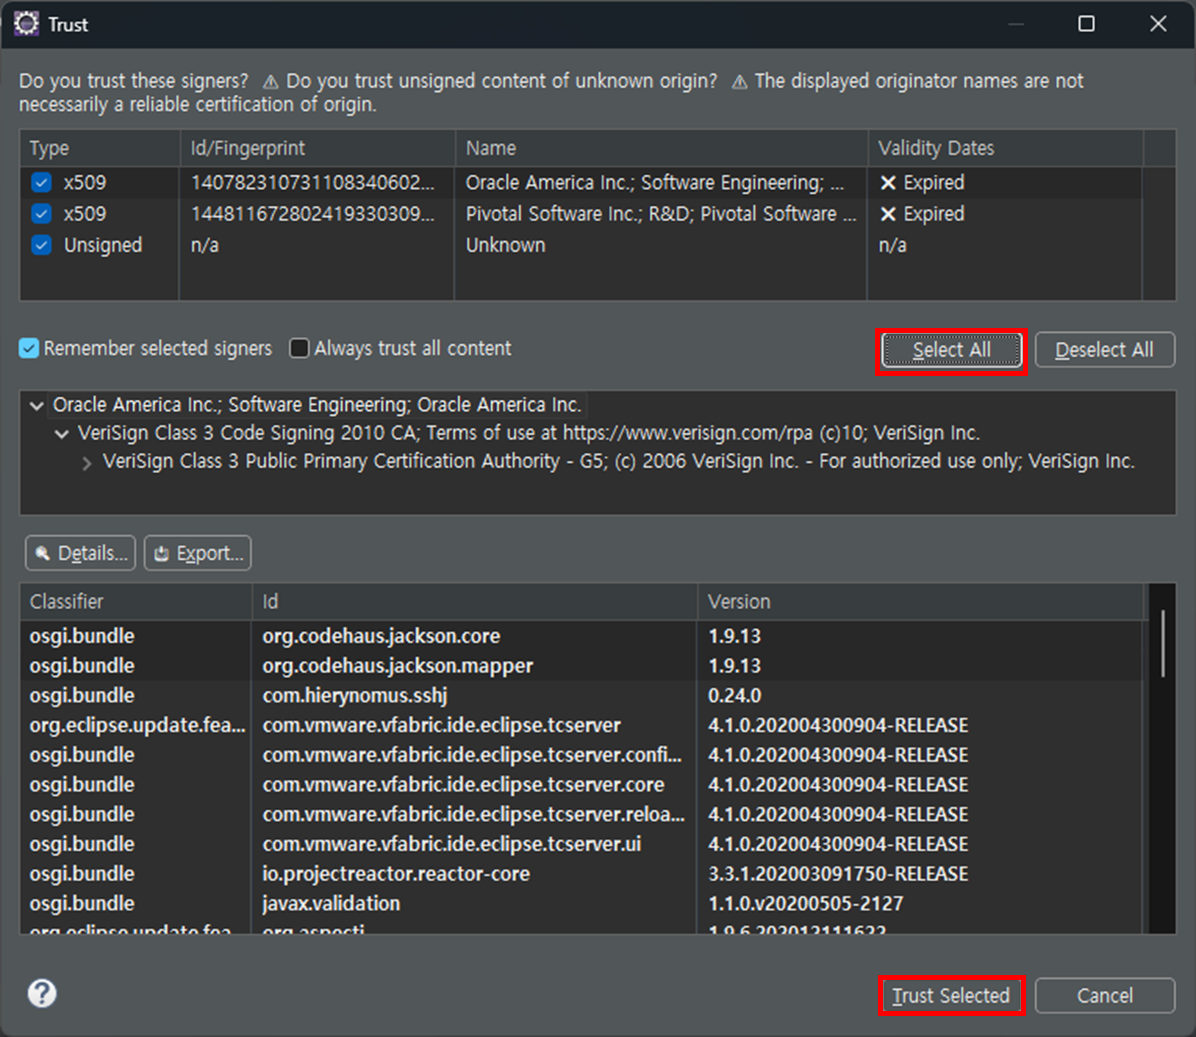1196x1037 pixels.
Task: Sort signers by Name column header
Action: tap(661, 148)
